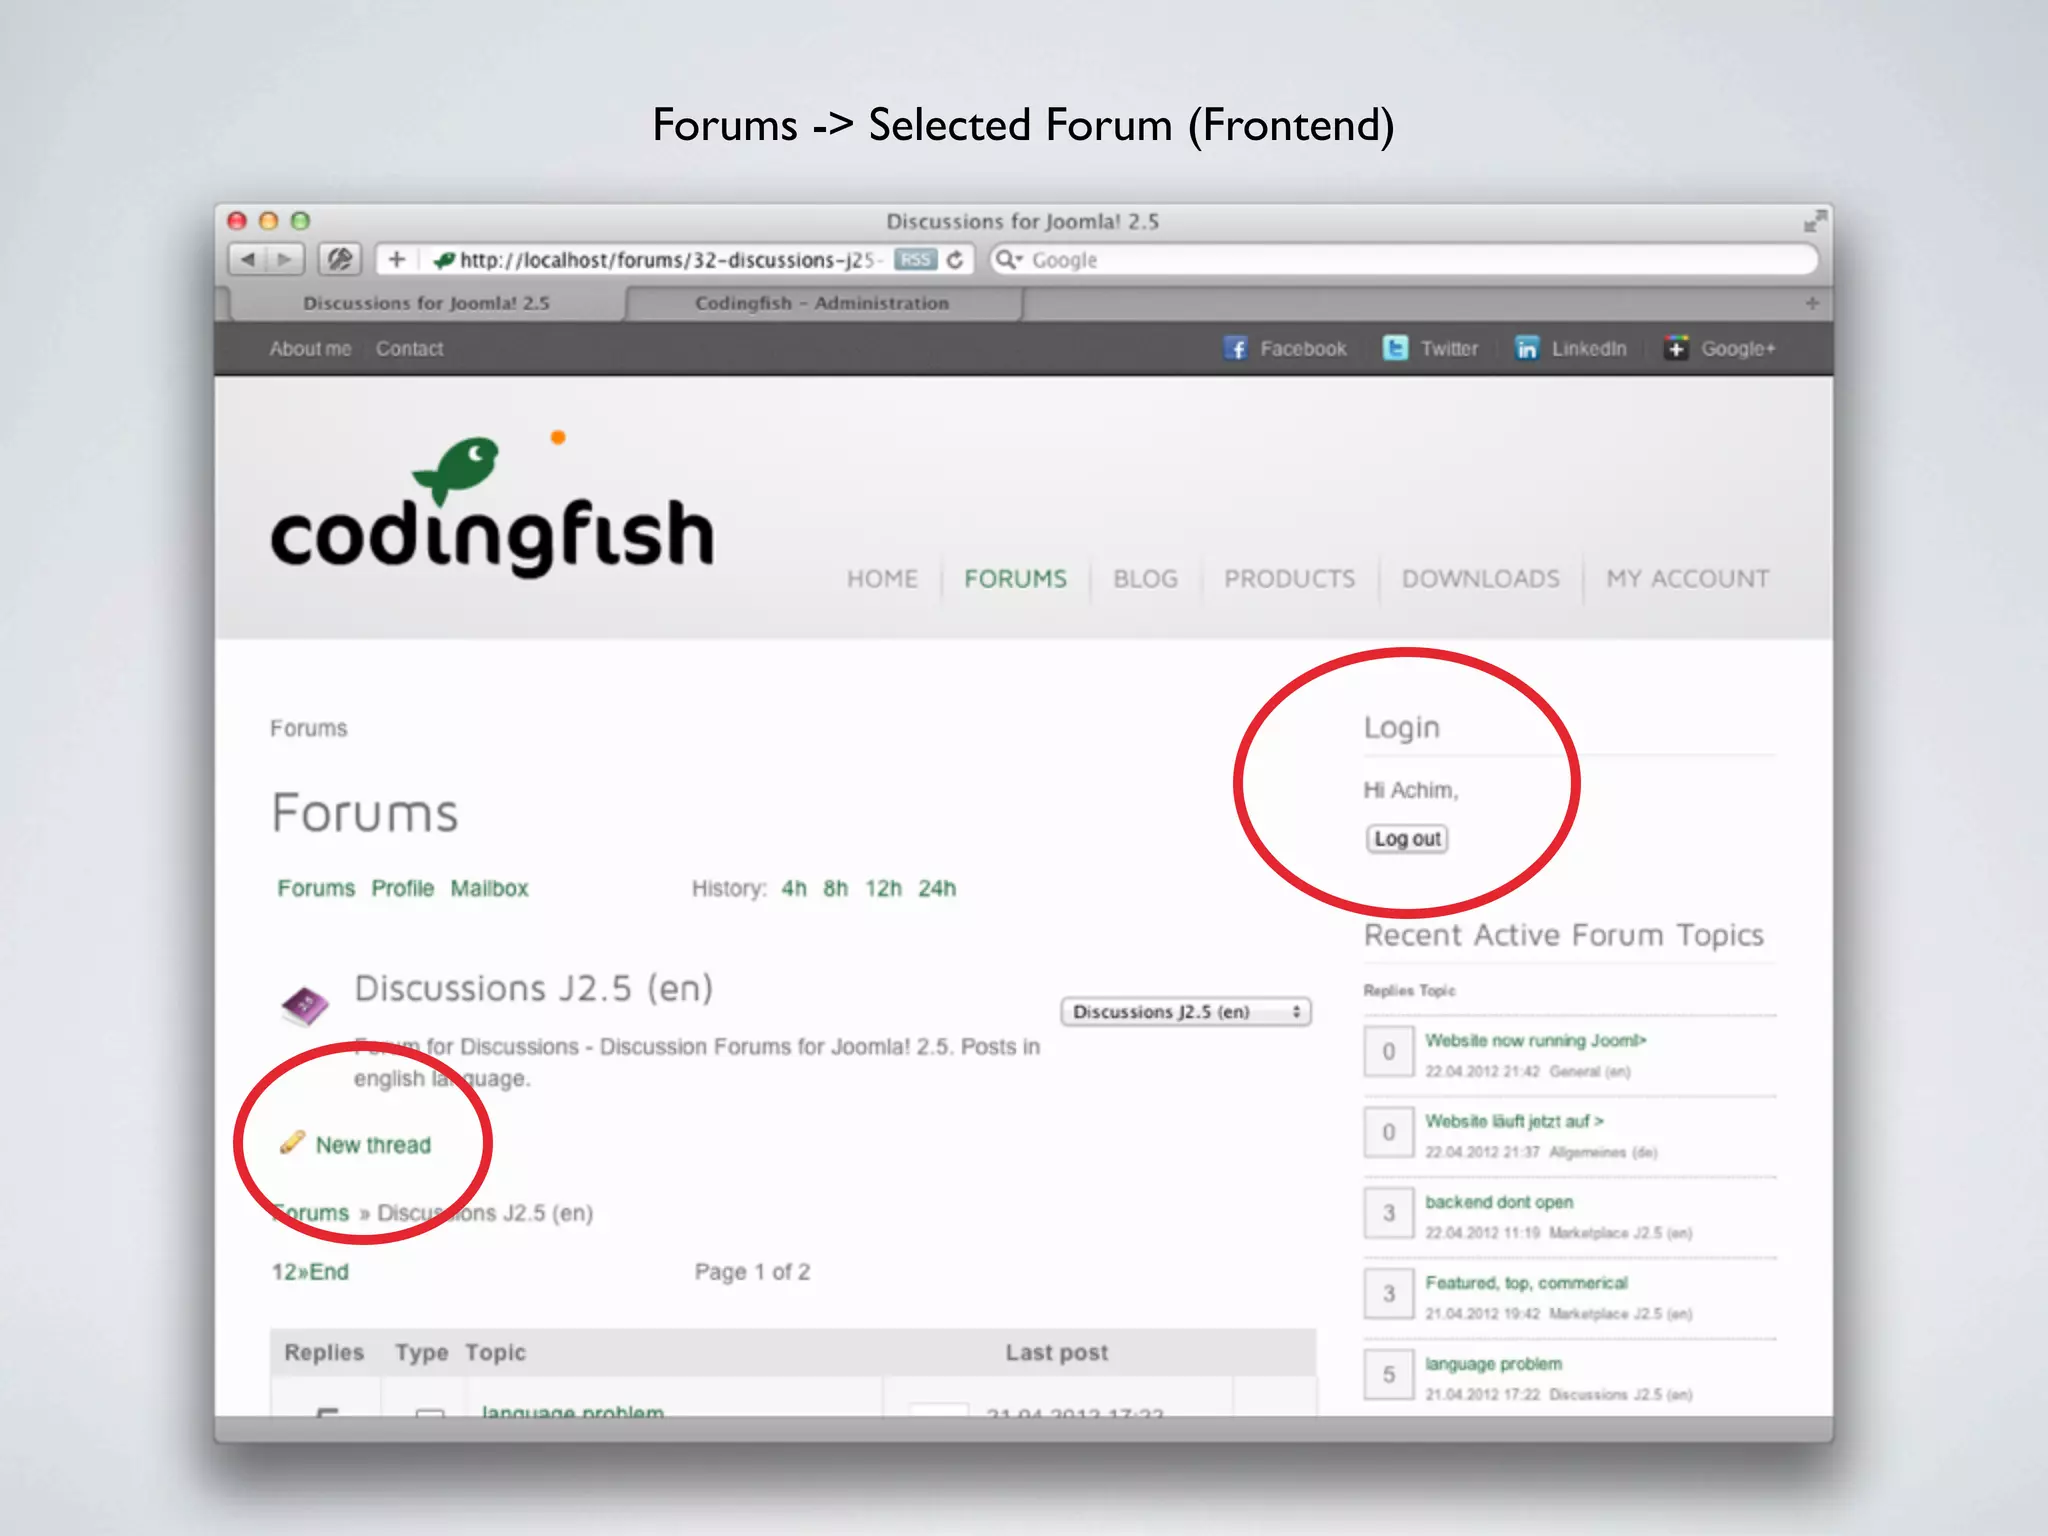Screen dimensions: 2048x1536
Task: Open topic 'Website now running Joomla'
Action: click(x=1535, y=1041)
